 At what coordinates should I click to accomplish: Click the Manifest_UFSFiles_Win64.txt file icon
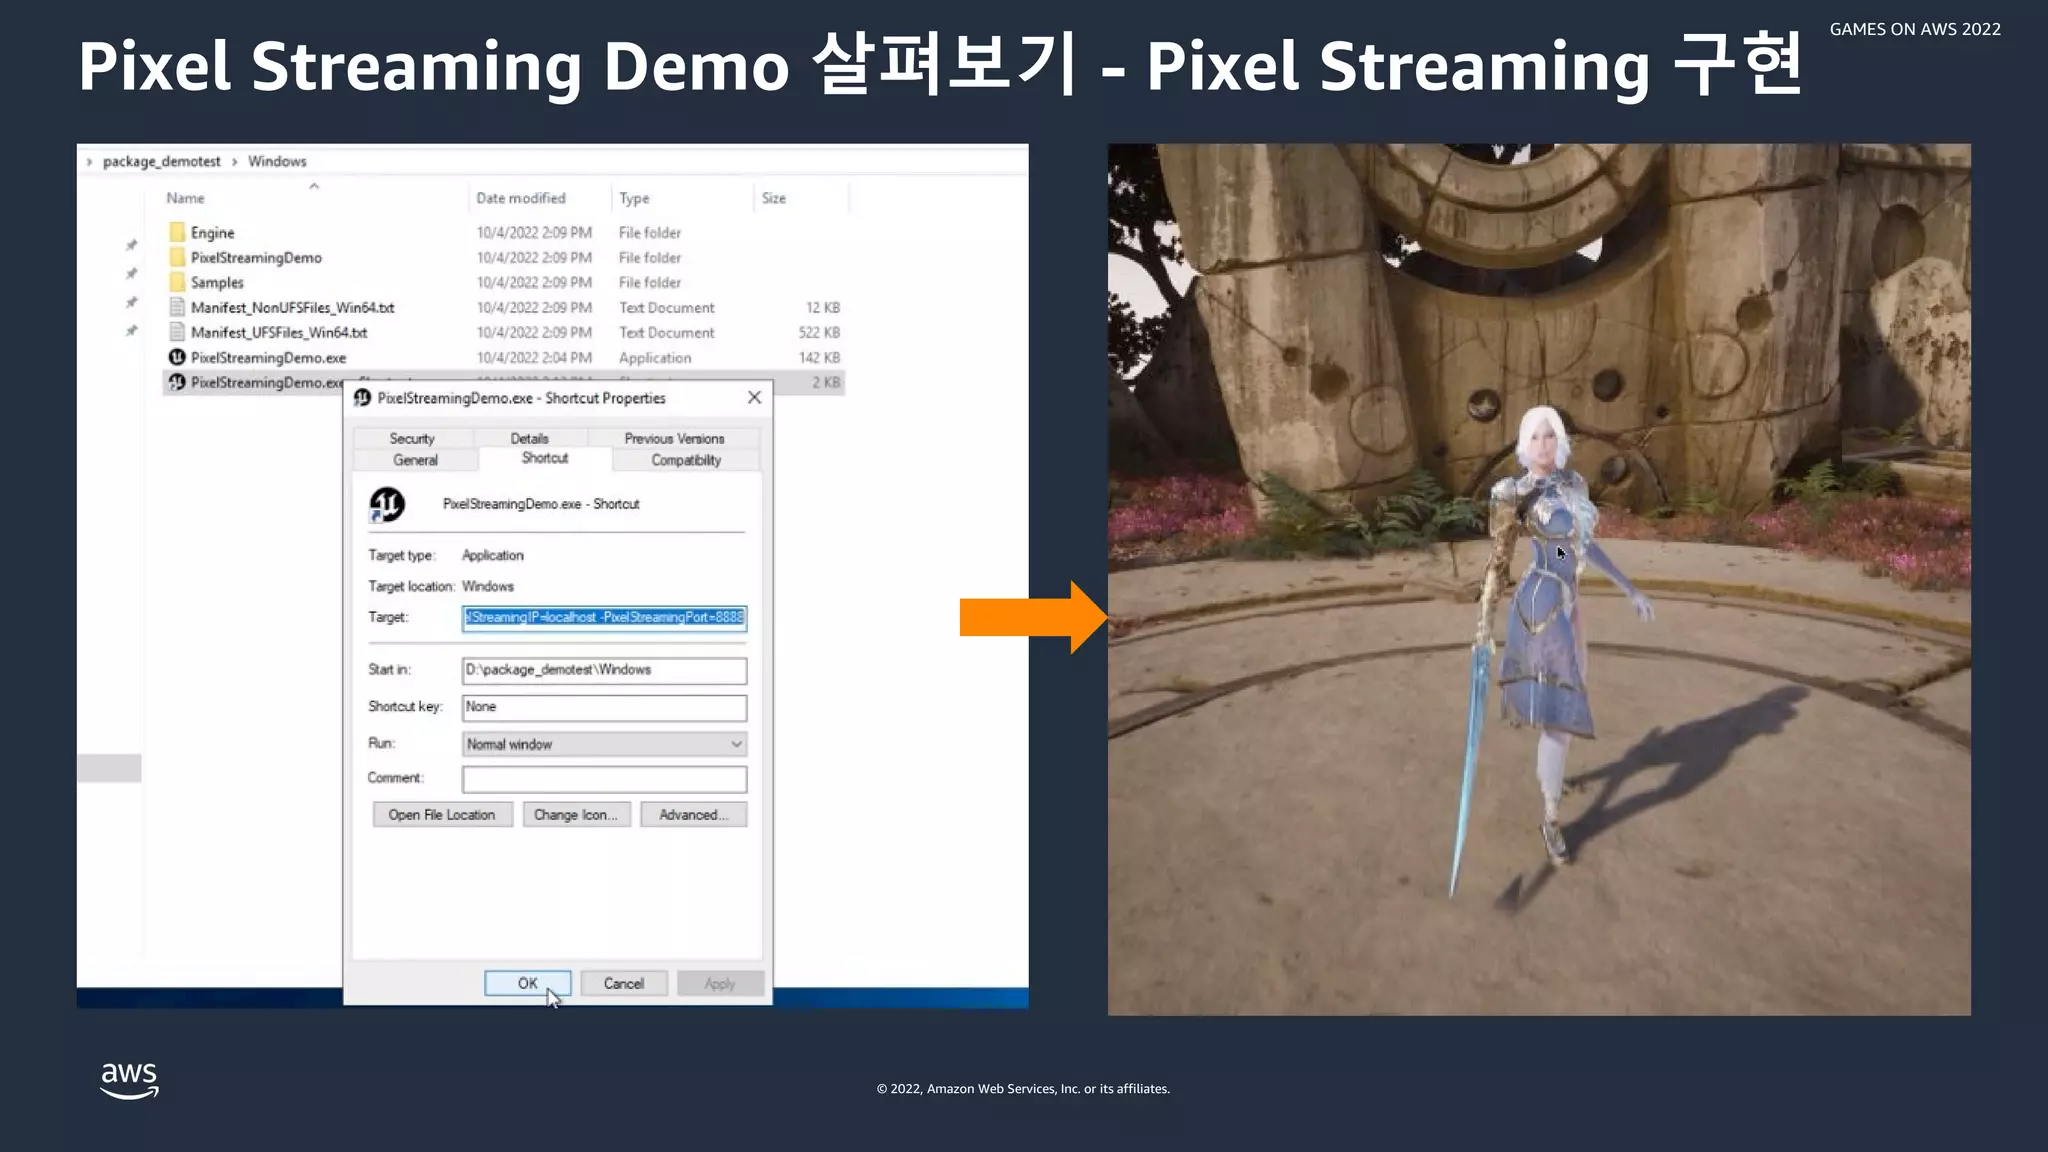(177, 332)
